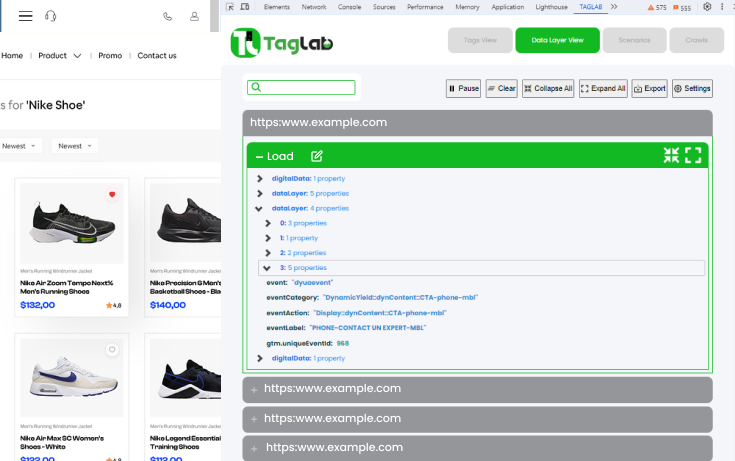Expand item 0: 3 properties

pyautogui.click(x=268, y=223)
